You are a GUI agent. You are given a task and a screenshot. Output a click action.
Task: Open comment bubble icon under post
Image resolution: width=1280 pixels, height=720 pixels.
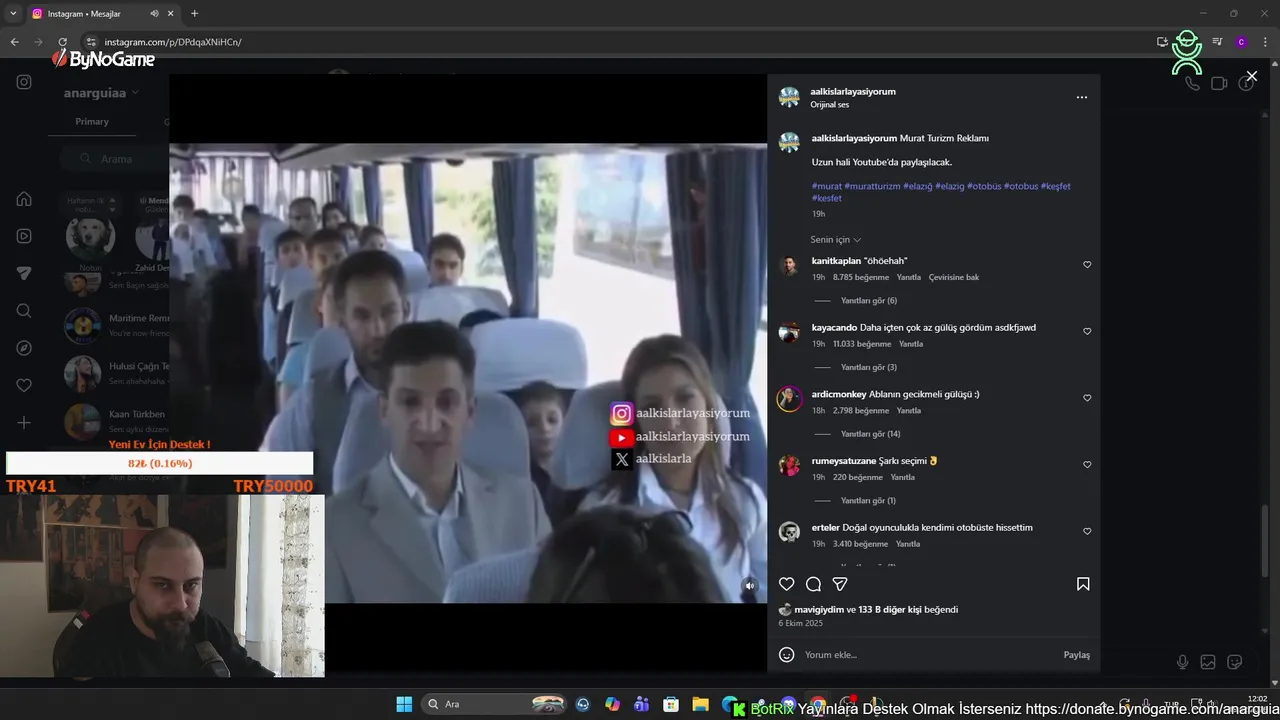814,584
